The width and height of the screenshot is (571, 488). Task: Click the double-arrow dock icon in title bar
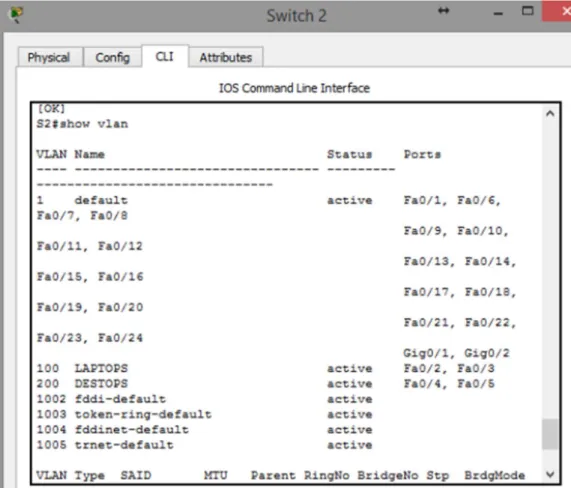(x=443, y=11)
